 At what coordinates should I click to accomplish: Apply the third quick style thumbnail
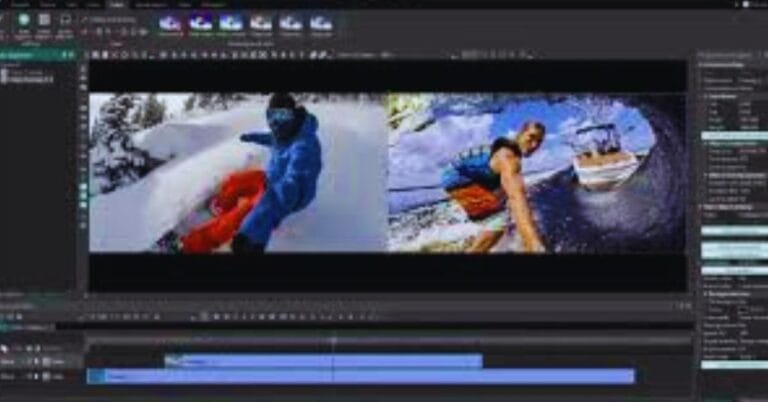[x=231, y=24]
